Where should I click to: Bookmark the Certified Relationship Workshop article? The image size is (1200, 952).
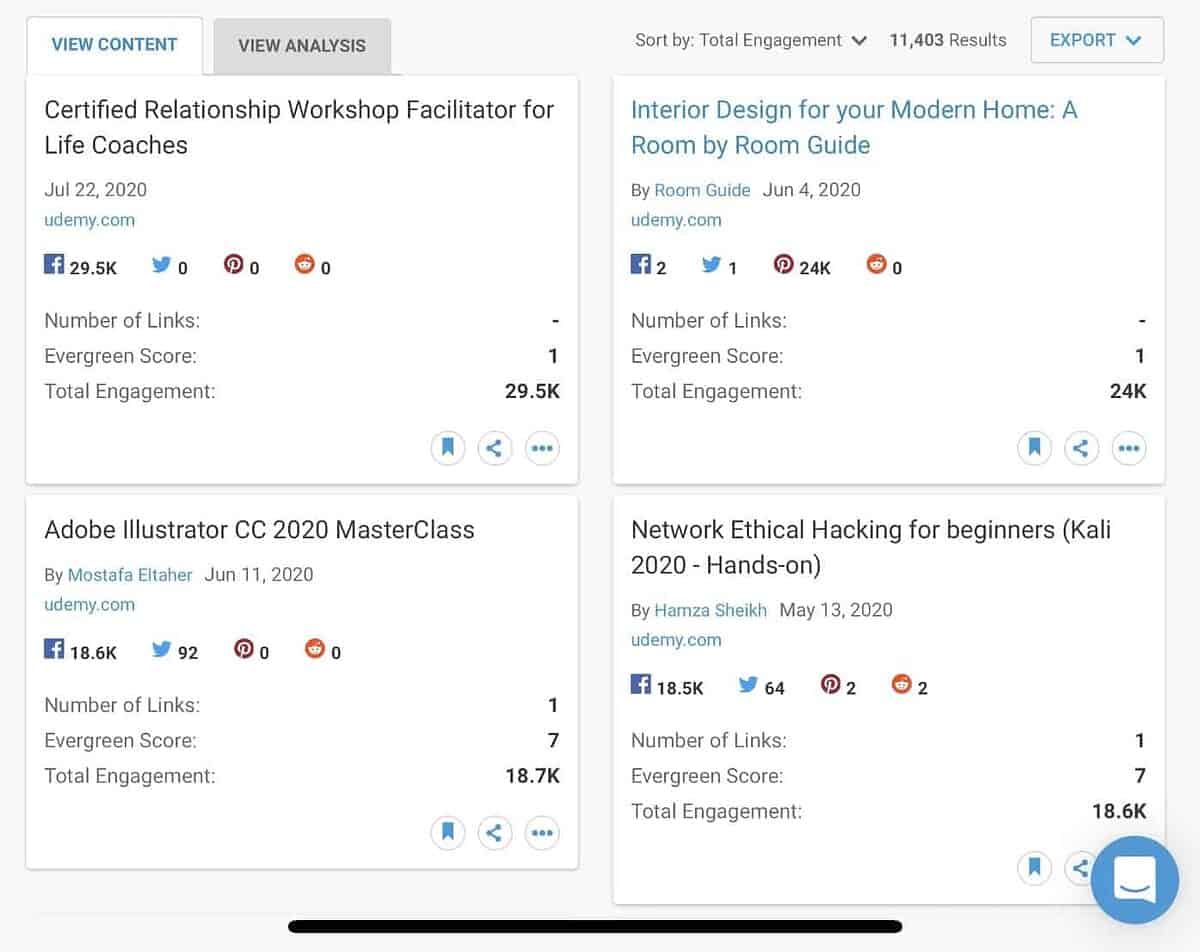pyautogui.click(x=447, y=448)
